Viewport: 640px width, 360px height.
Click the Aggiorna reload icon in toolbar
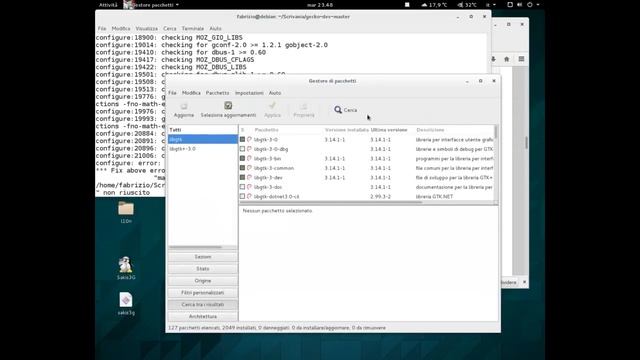[184, 106]
